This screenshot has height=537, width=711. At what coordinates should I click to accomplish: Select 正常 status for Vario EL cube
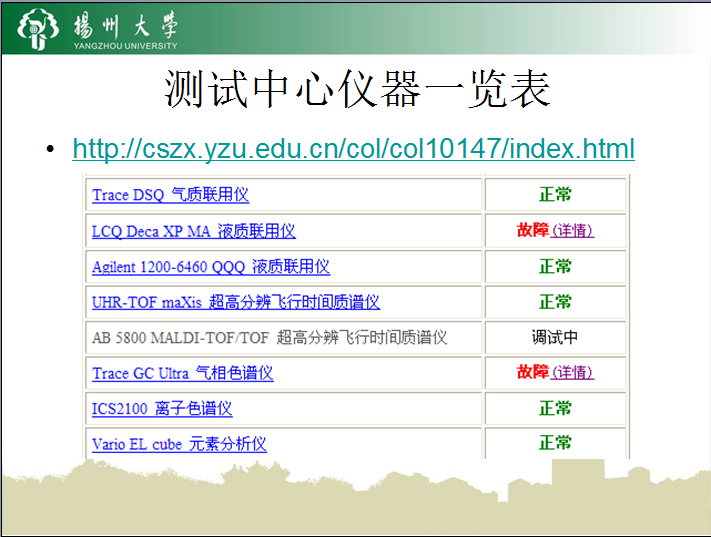pos(555,443)
